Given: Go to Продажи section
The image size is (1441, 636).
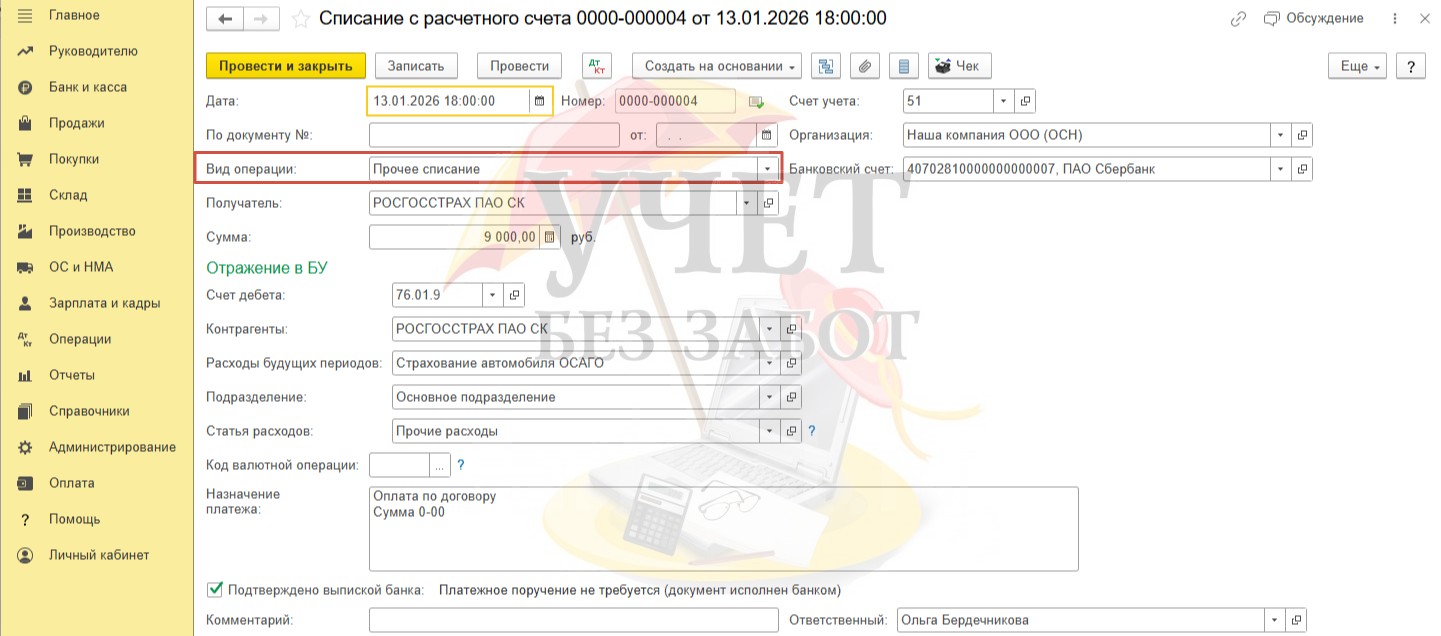Looking at the screenshot, I should 77,123.
